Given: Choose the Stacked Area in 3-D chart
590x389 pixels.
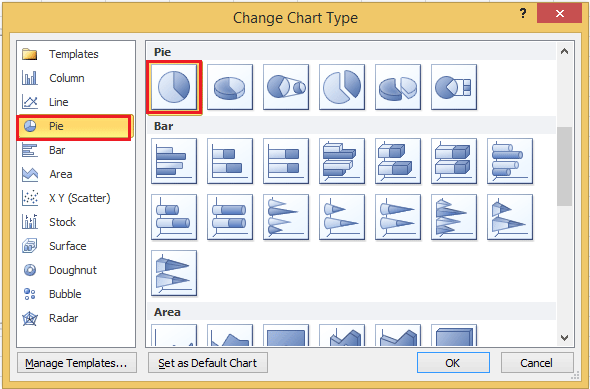Looking at the screenshot, I should pyautogui.click(x=398, y=335).
